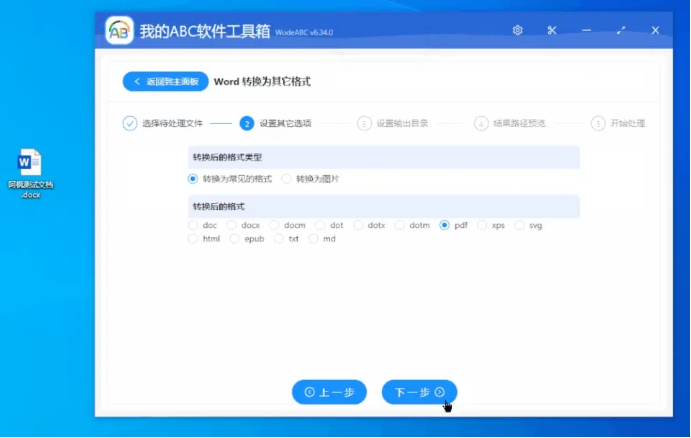This screenshot has width=691, height=438.
Task: Choose docx as output format
Action: (x=233, y=226)
